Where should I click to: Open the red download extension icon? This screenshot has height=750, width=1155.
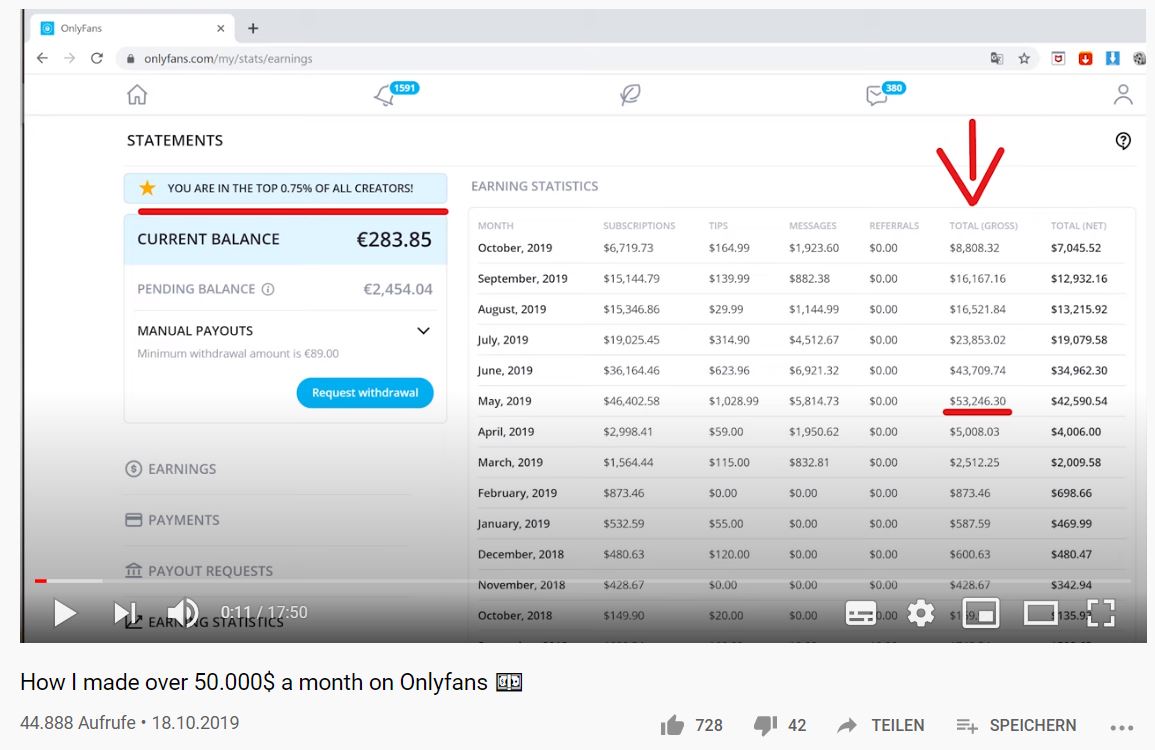(x=1085, y=58)
